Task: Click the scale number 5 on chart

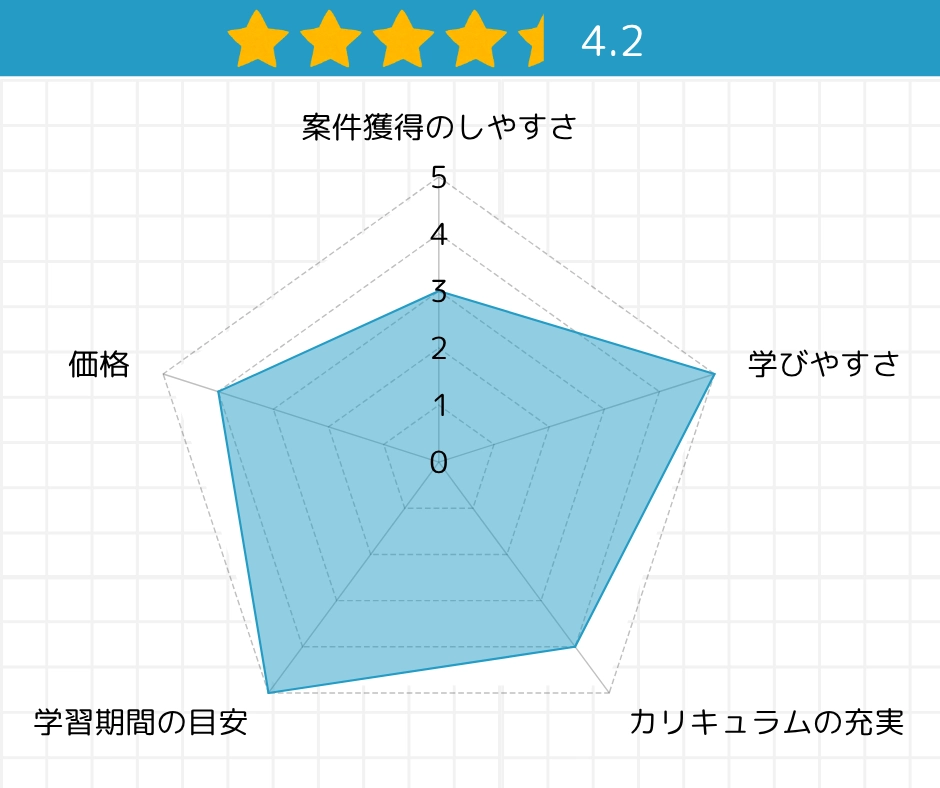Action: [x=439, y=178]
